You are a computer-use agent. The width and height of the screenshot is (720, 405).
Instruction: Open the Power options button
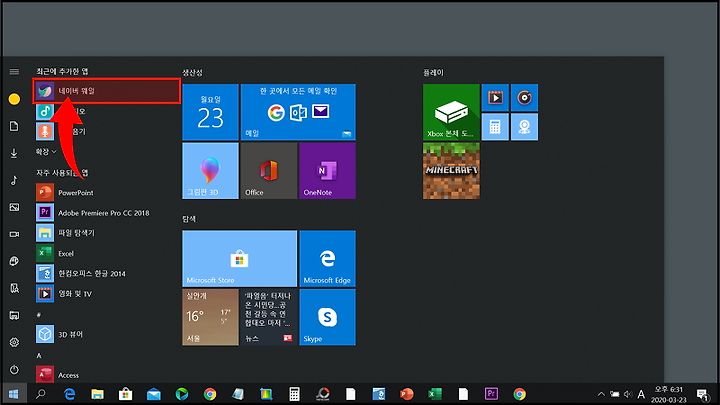coord(14,370)
